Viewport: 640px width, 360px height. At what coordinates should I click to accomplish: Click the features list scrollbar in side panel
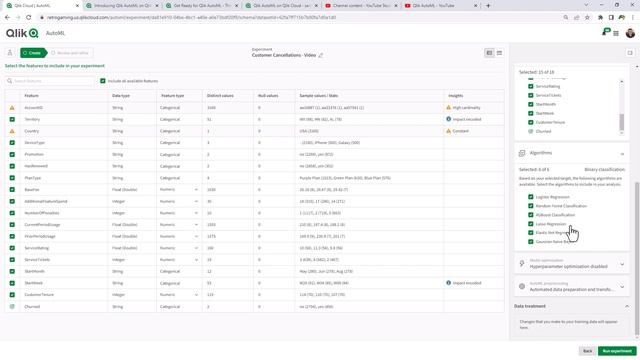(x=622, y=121)
